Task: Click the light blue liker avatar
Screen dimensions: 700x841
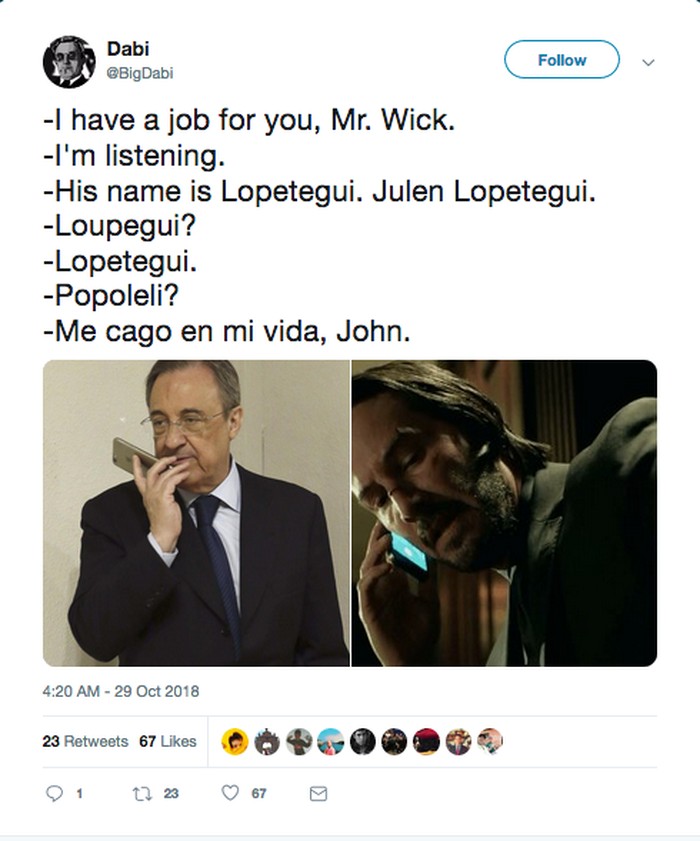Action: [330, 741]
